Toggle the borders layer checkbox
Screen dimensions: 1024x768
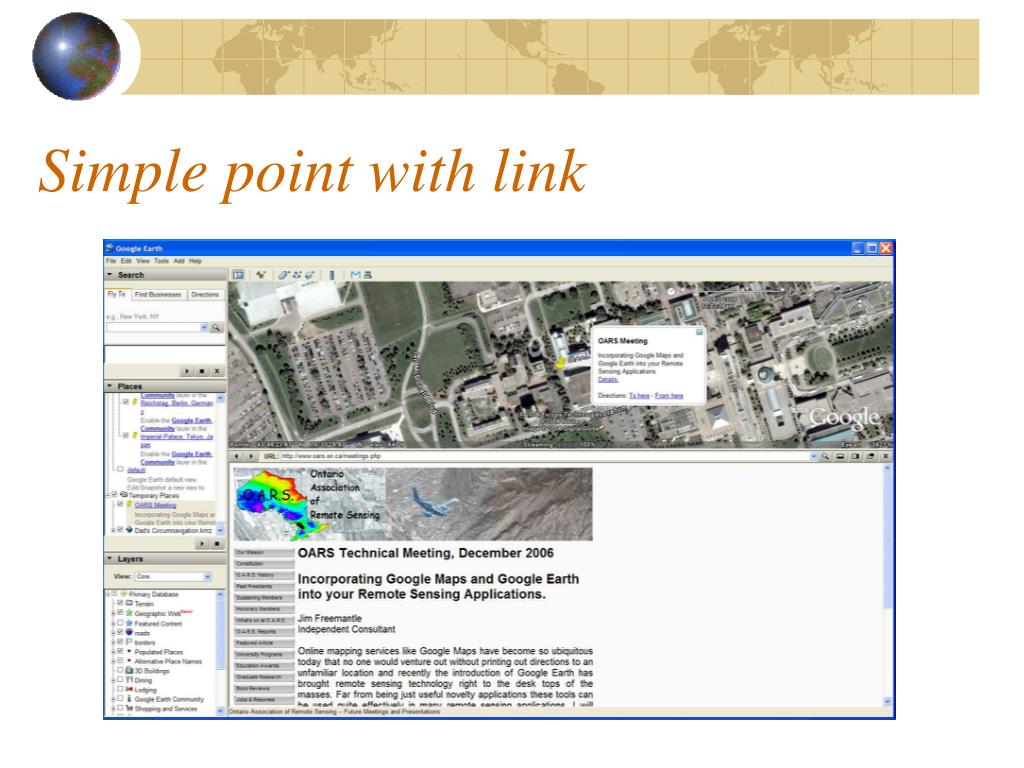[x=120, y=641]
